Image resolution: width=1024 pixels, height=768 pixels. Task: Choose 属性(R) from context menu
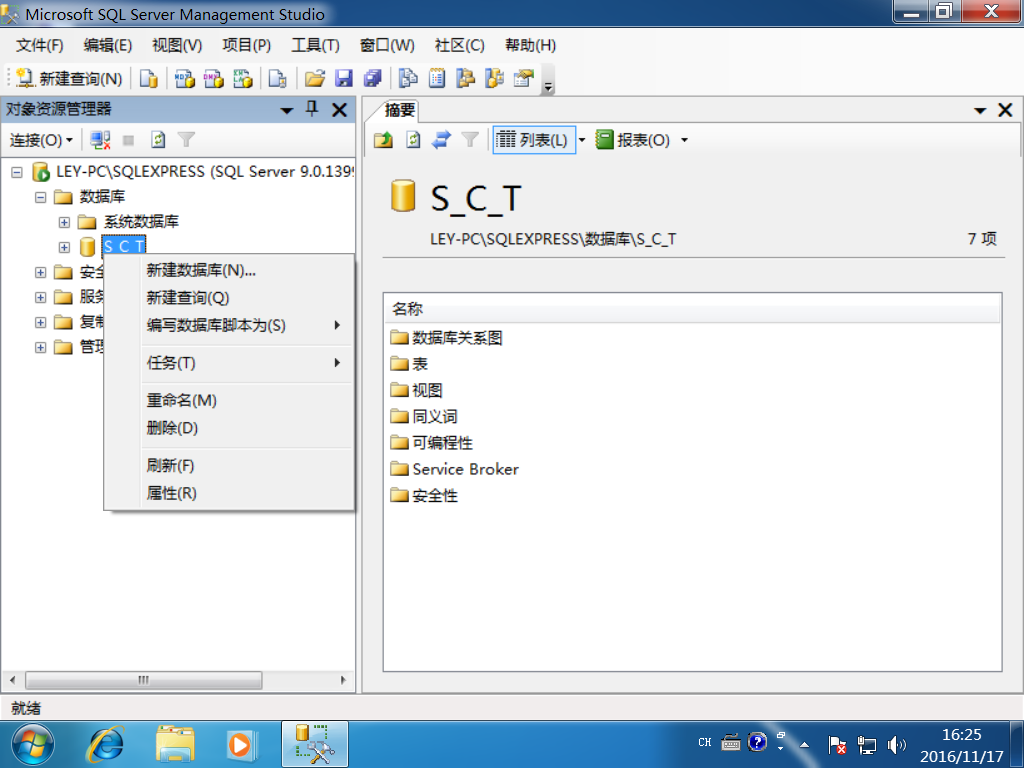pos(229,493)
